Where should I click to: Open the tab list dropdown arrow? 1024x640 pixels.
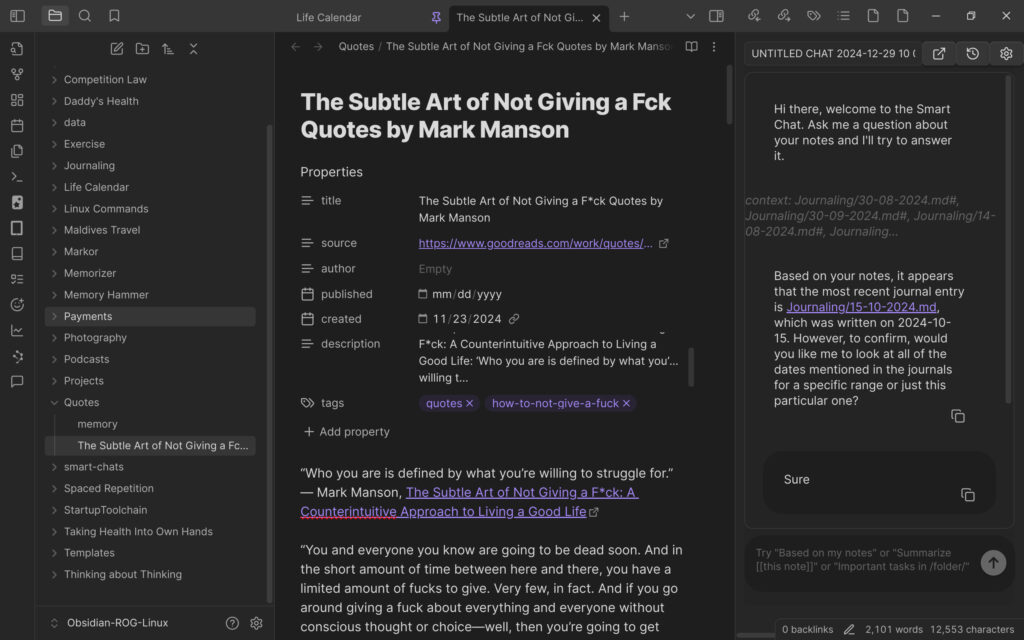(690, 17)
